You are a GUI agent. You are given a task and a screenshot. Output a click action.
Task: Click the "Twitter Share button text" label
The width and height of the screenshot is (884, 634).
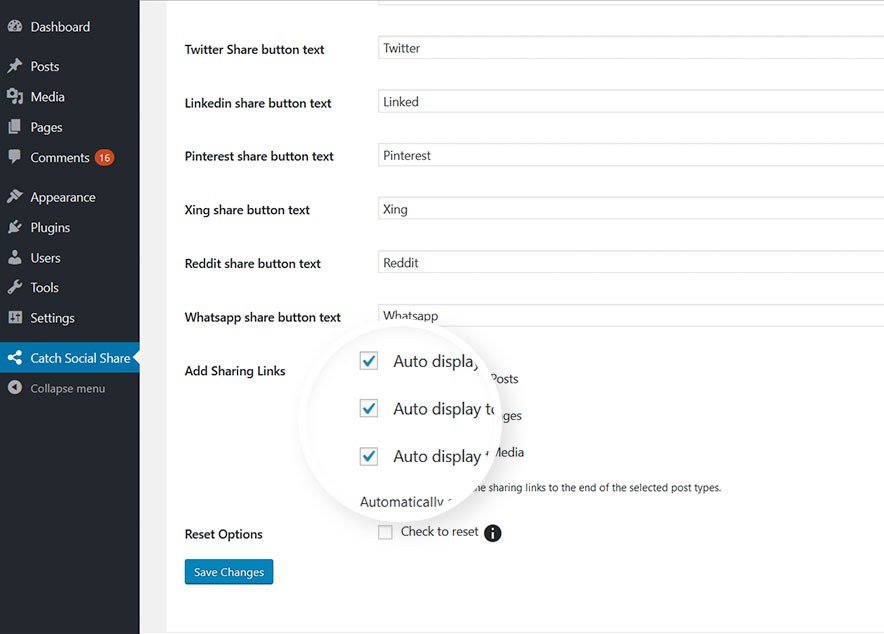point(254,50)
